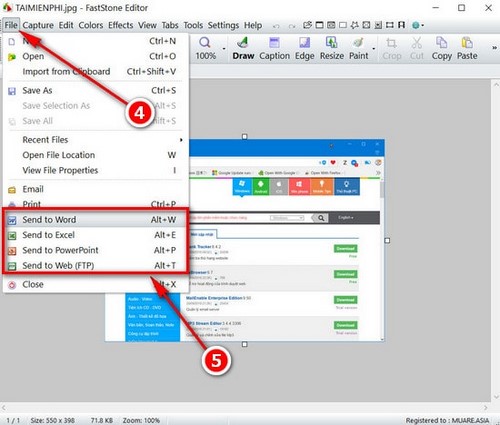This screenshot has height=425, width=500.
Task: Open the dropdown arrow next to Paint
Action: (x=374, y=49)
